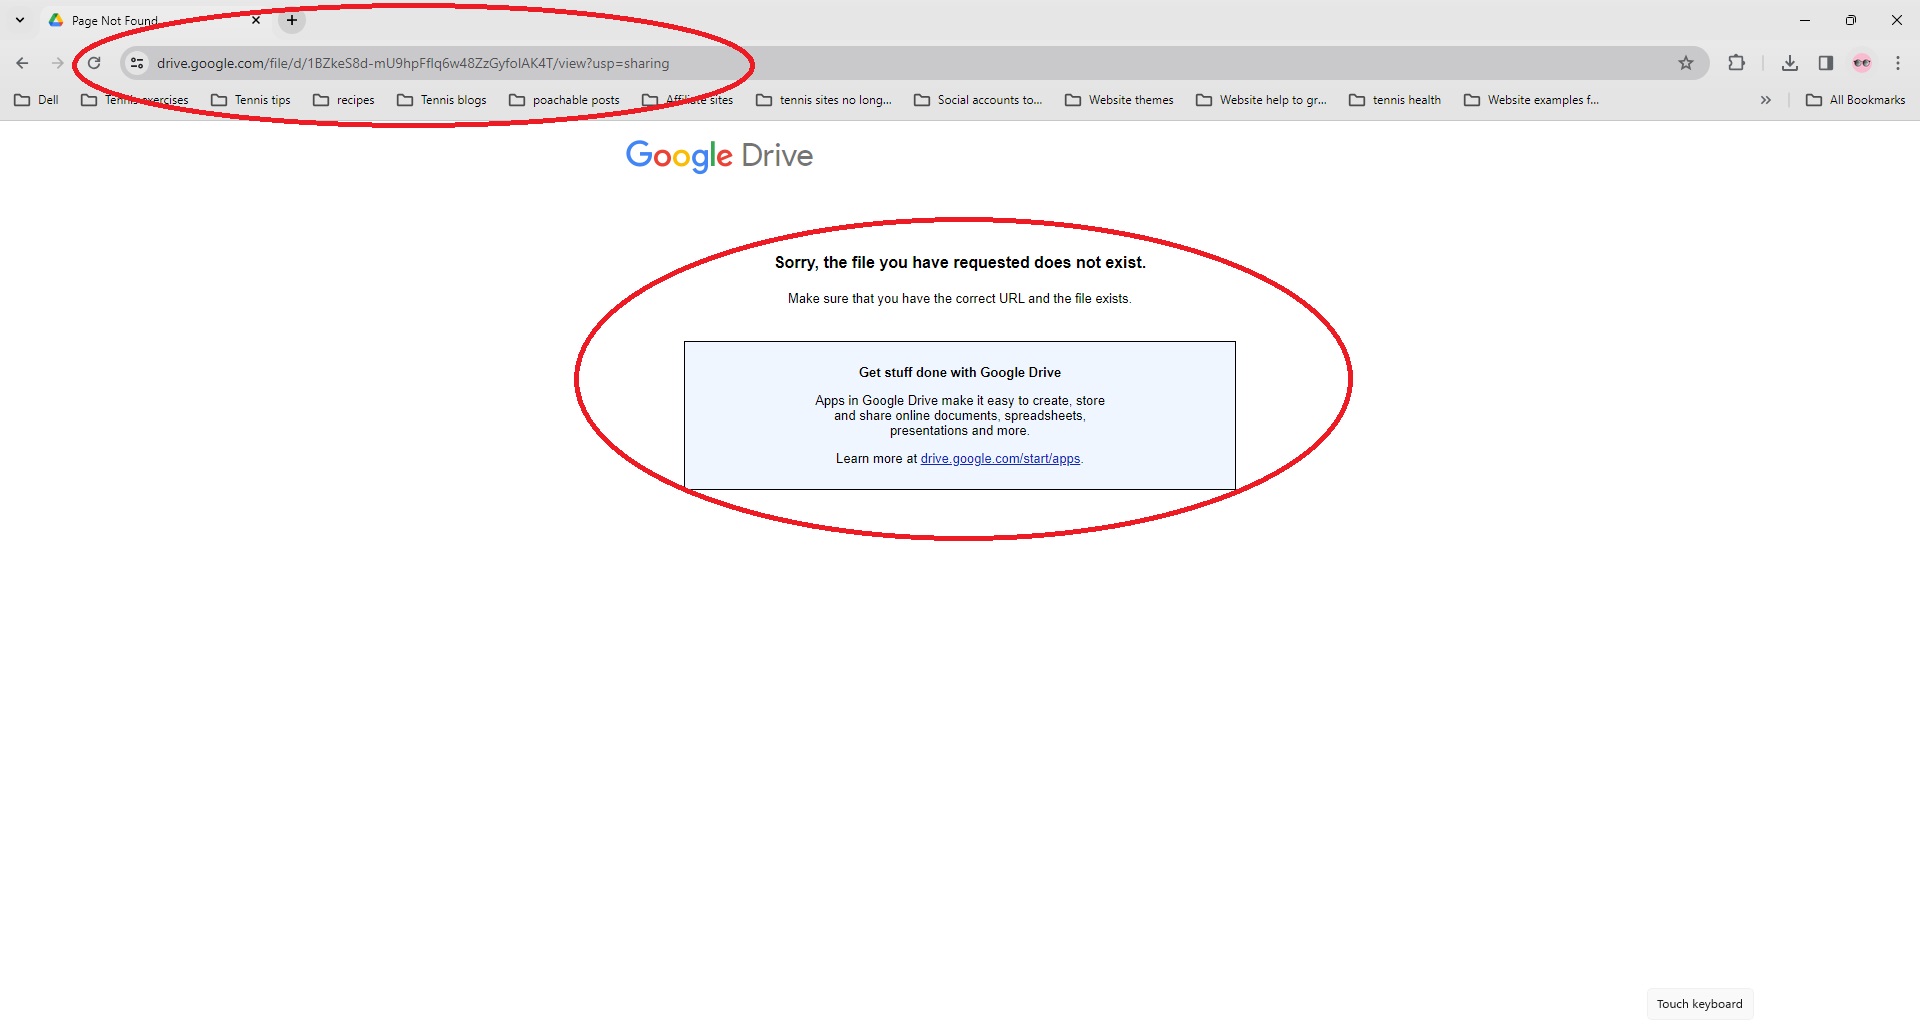1920x1032 pixels.
Task: Open the Social accounts bookmark folder
Action: (978, 100)
